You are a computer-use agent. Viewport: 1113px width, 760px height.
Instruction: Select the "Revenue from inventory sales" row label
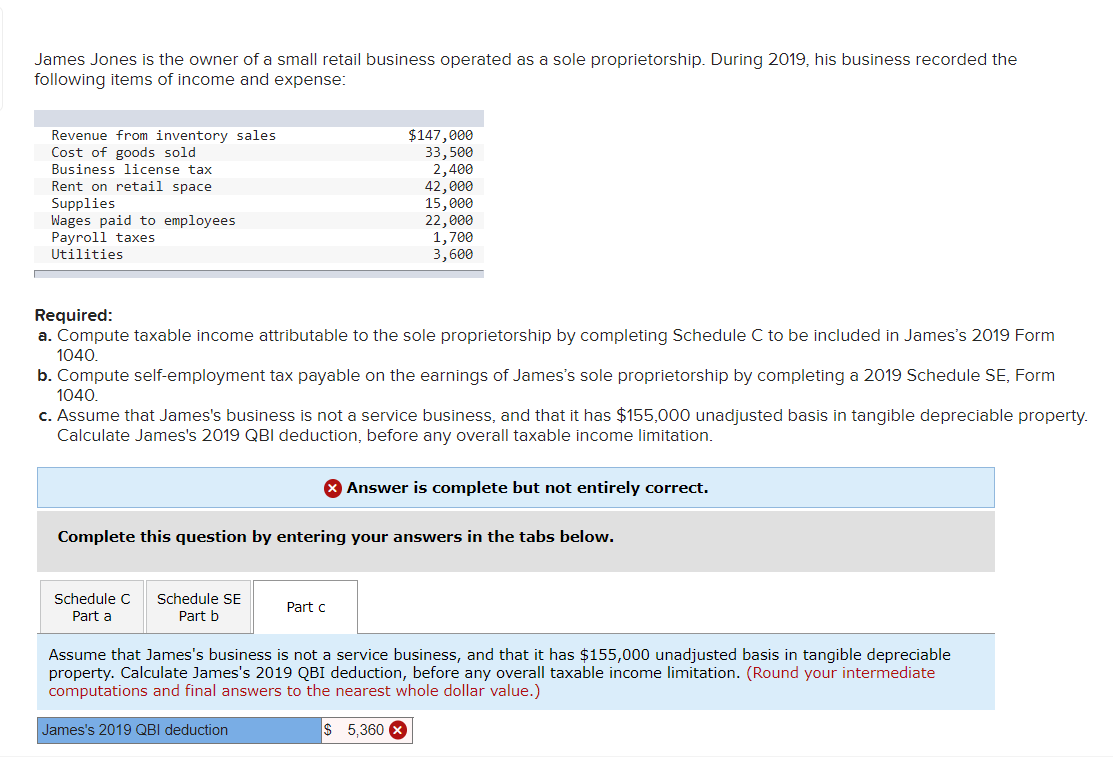click(x=163, y=136)
